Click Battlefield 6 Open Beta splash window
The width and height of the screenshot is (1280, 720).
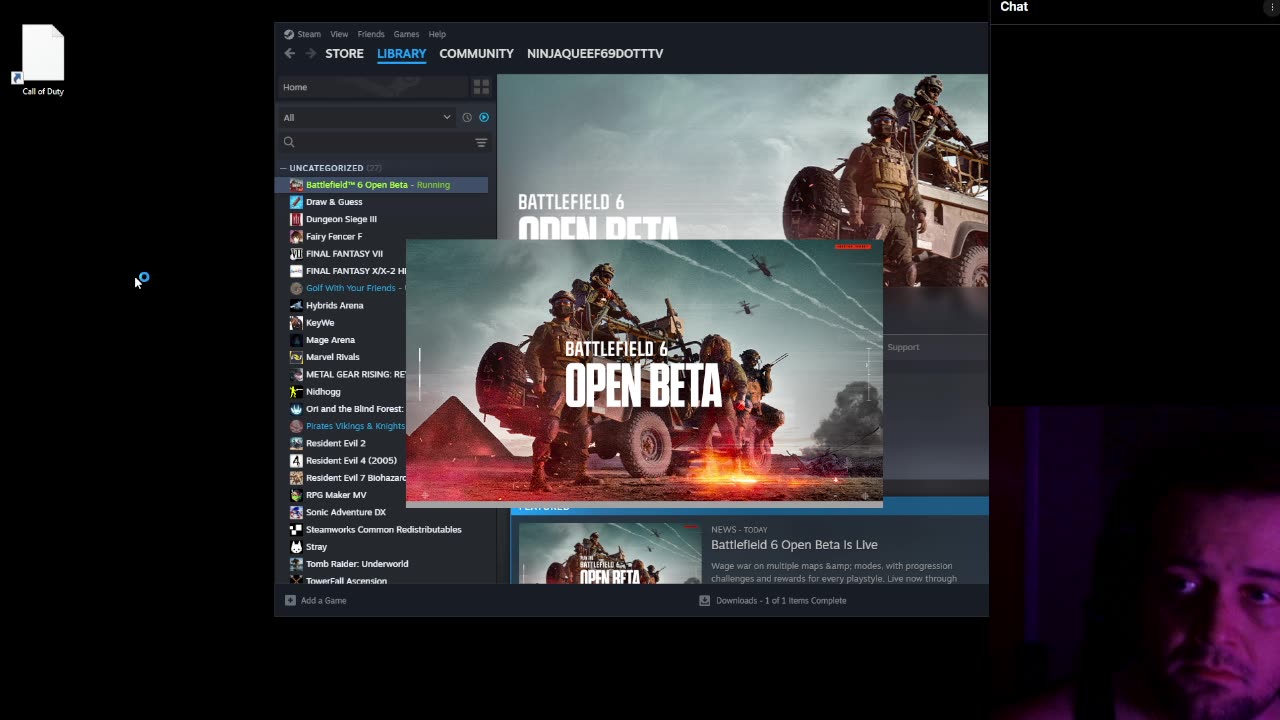click(x=644, y=371)
